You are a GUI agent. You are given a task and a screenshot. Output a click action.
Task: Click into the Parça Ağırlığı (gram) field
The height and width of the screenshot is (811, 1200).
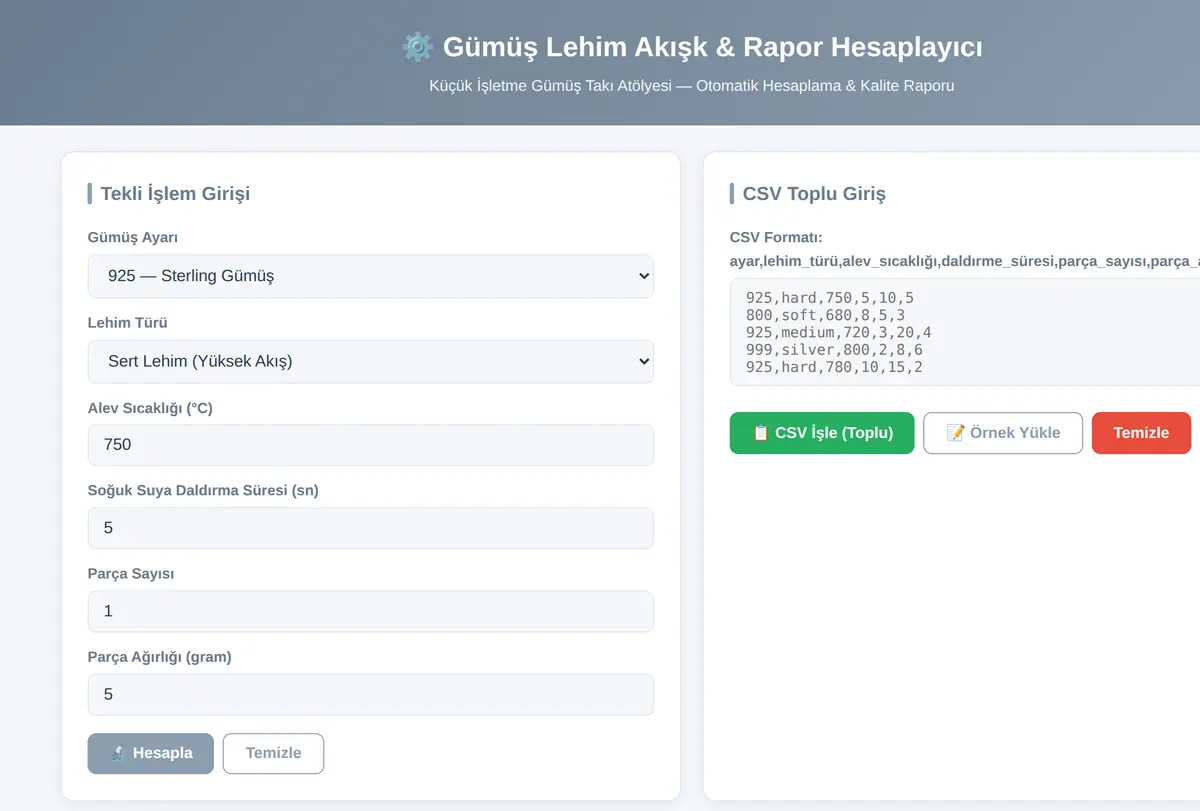pos(371,694)
